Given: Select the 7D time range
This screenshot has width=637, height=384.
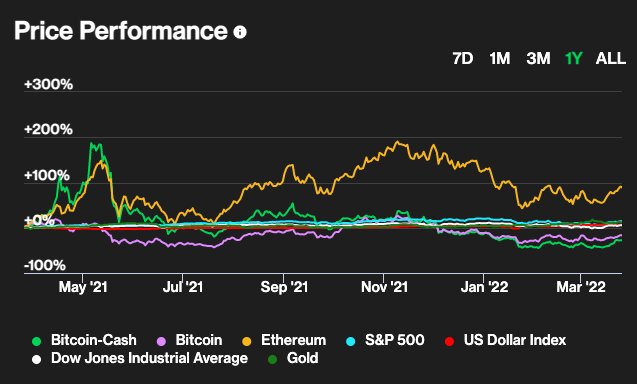Looking at the screenshot, I should coord(463,59).
